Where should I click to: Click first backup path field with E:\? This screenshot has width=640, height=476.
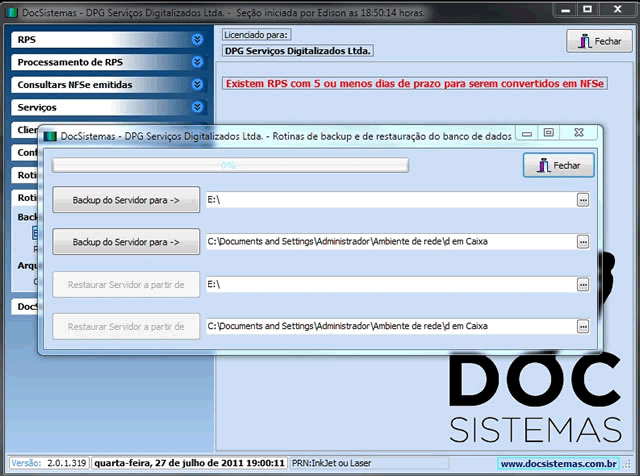pyautogui.click(x=391, y=200)
